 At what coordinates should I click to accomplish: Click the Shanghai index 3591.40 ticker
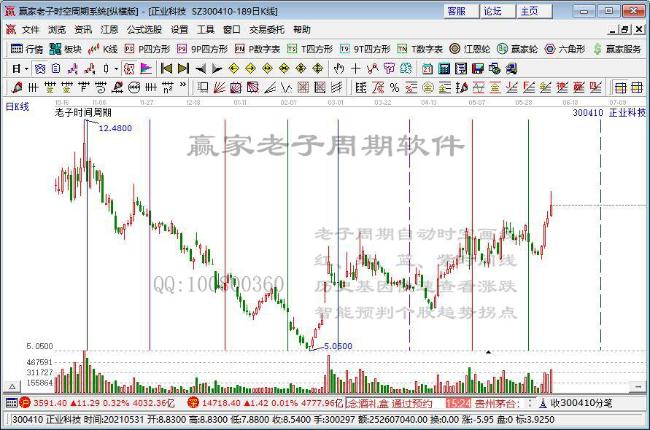(x=97, y=403)
